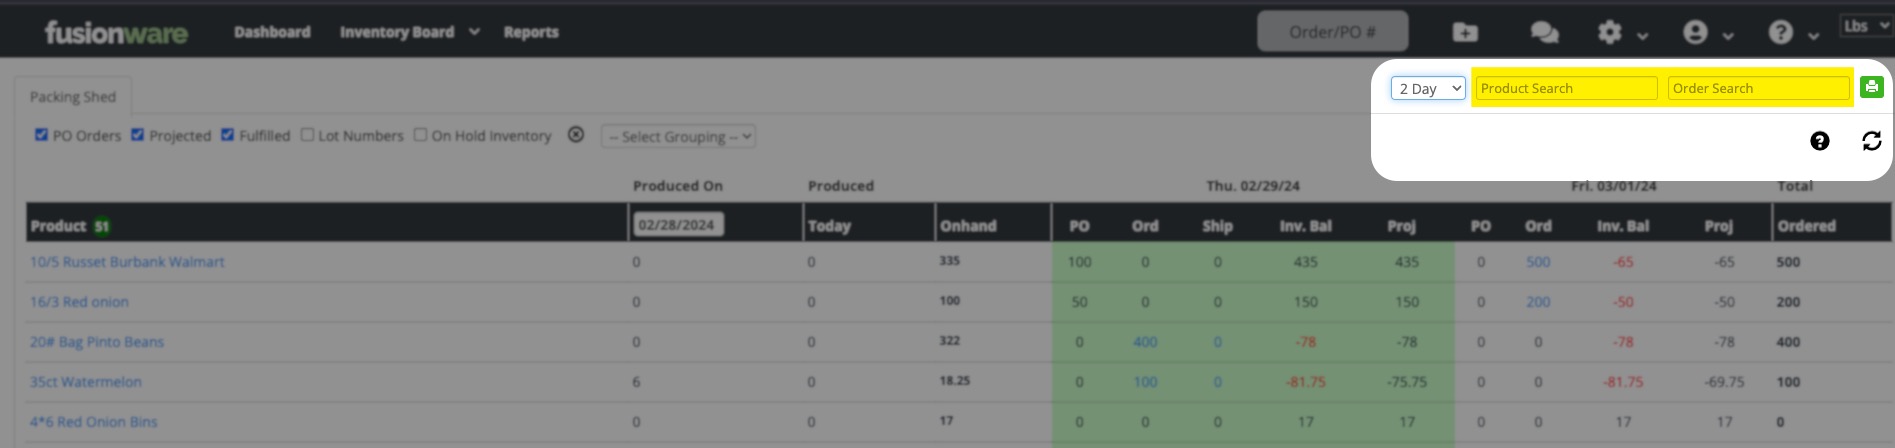Focus the Product Search field
The image size is (1895, 448).
click(1565, 88)
